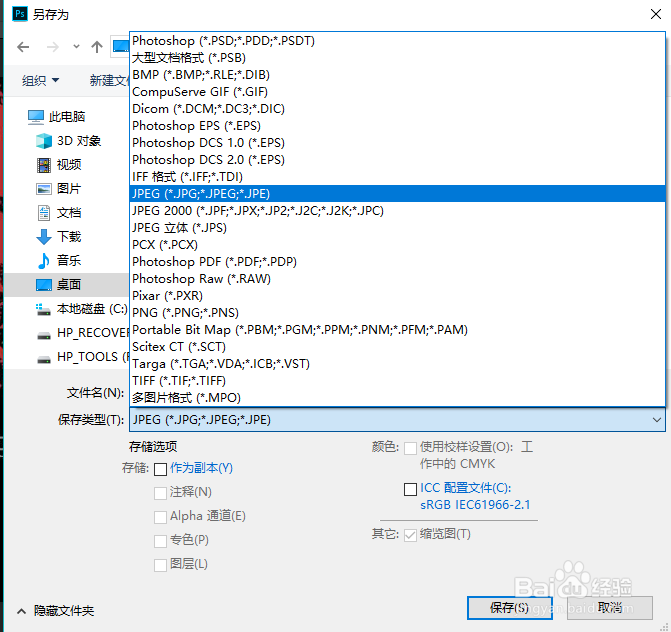
Task: Choose Photoshop (*.PSD;*.PDD;*.PSDT) format
Action: point(397,41)
